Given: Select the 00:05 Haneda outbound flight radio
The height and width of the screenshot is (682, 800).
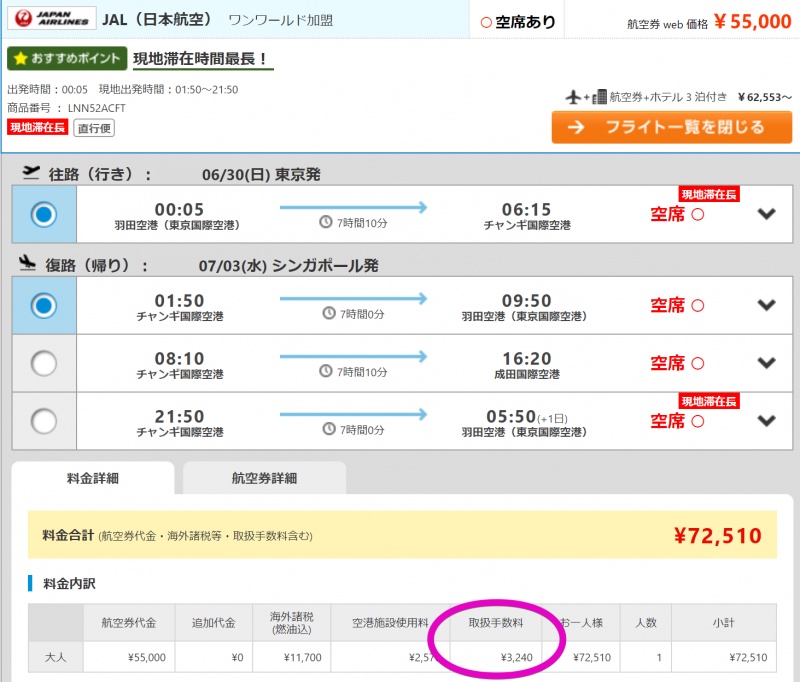Looking at the screenshot, I should click(x=44, y=214).
